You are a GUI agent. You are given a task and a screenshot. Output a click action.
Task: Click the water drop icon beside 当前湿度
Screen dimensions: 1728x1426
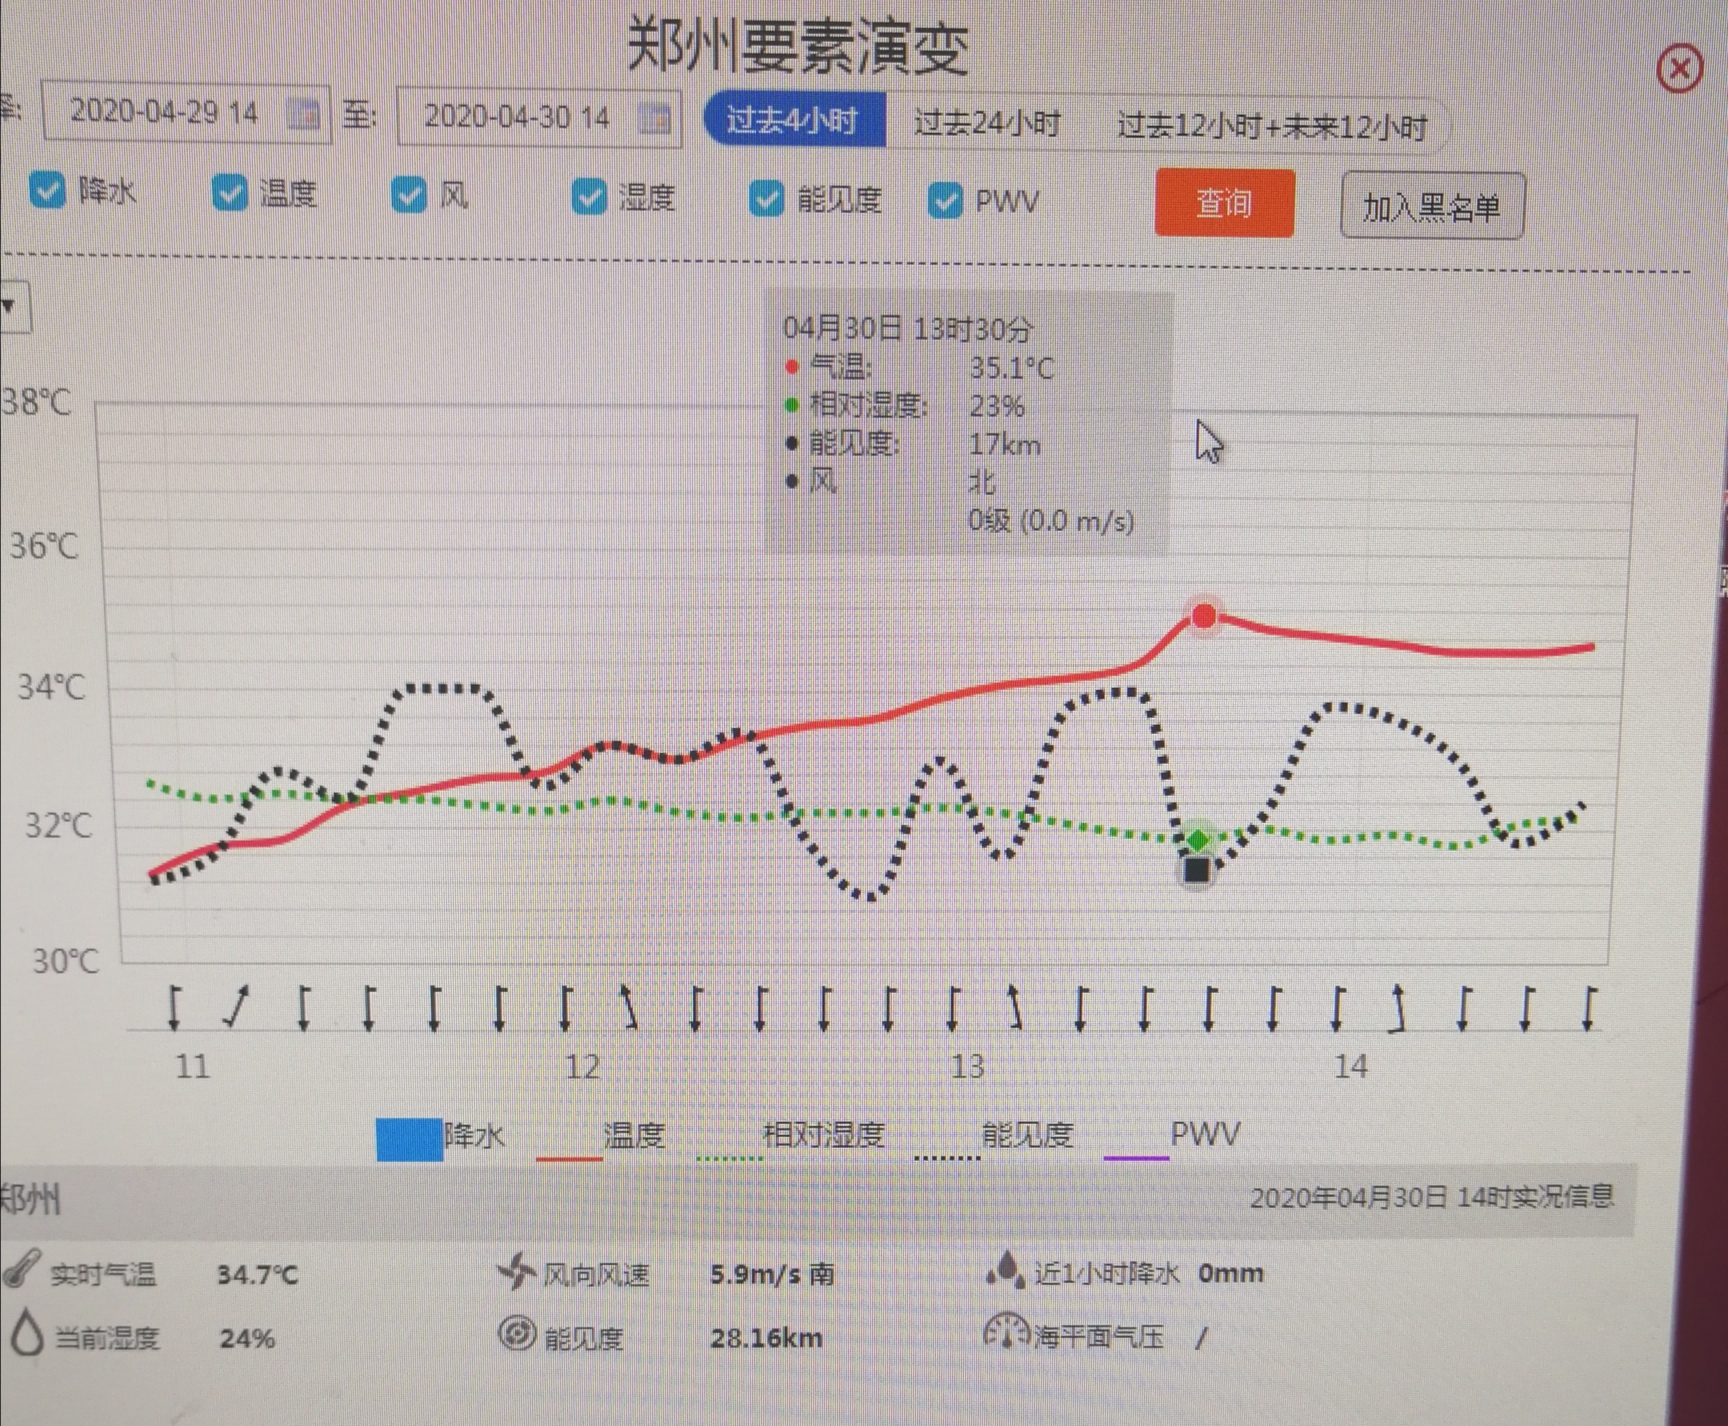point(26,1334)
